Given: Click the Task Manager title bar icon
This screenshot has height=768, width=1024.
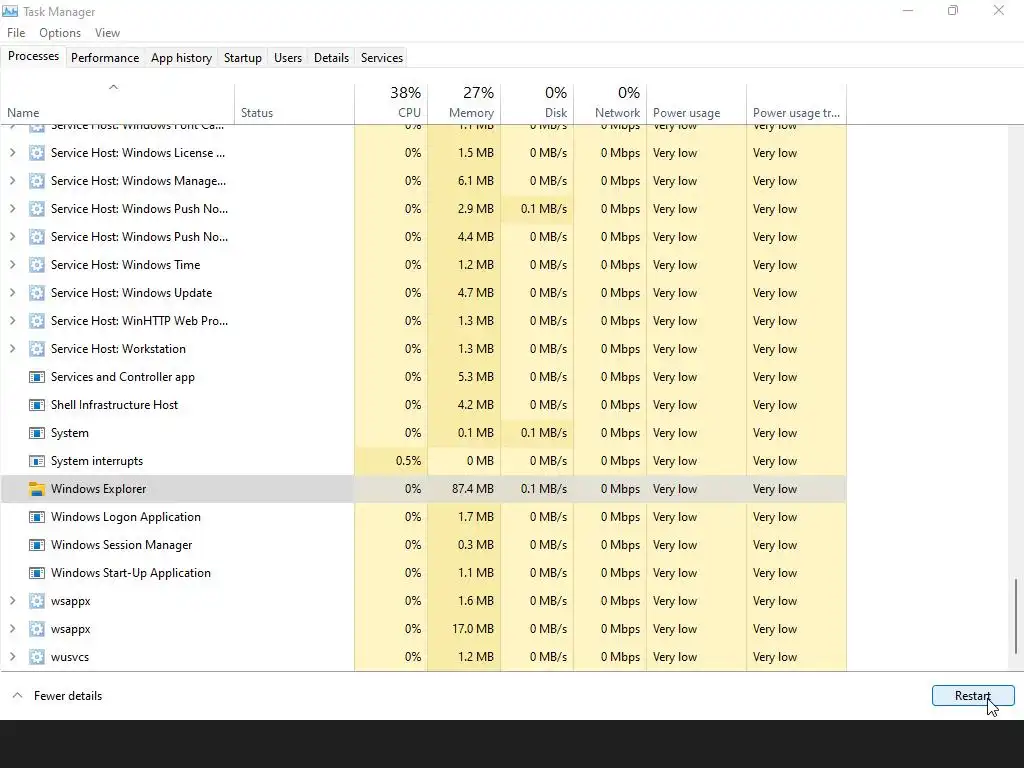Looking at the screenshot, I should point(10,11).
